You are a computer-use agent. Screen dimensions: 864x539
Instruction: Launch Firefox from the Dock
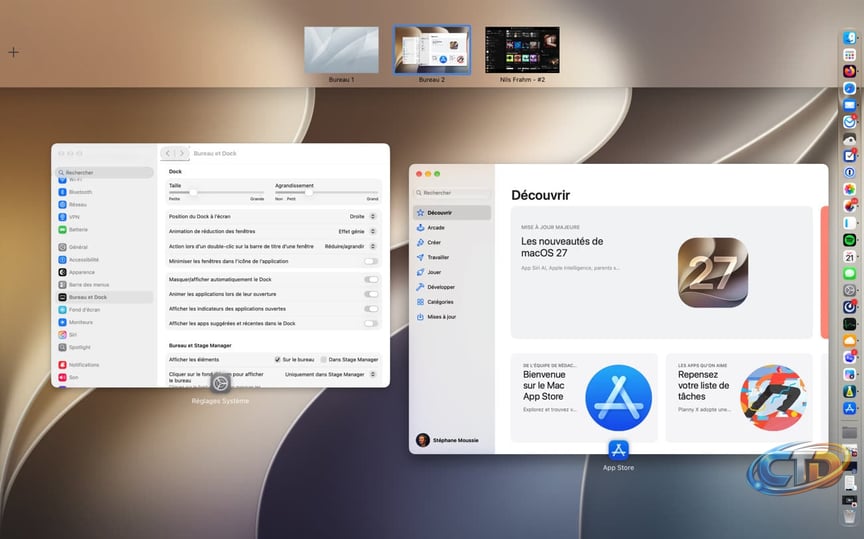[x=849, y=71]
